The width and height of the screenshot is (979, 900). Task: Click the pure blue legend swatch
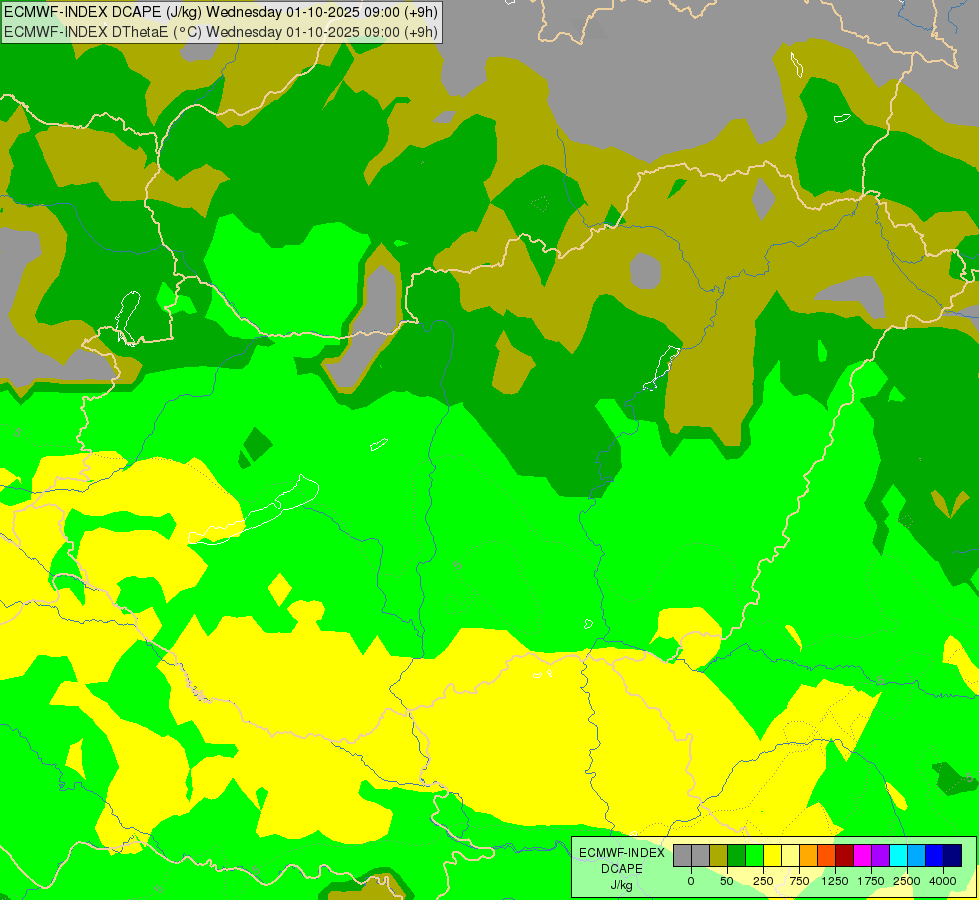point(935,855)
